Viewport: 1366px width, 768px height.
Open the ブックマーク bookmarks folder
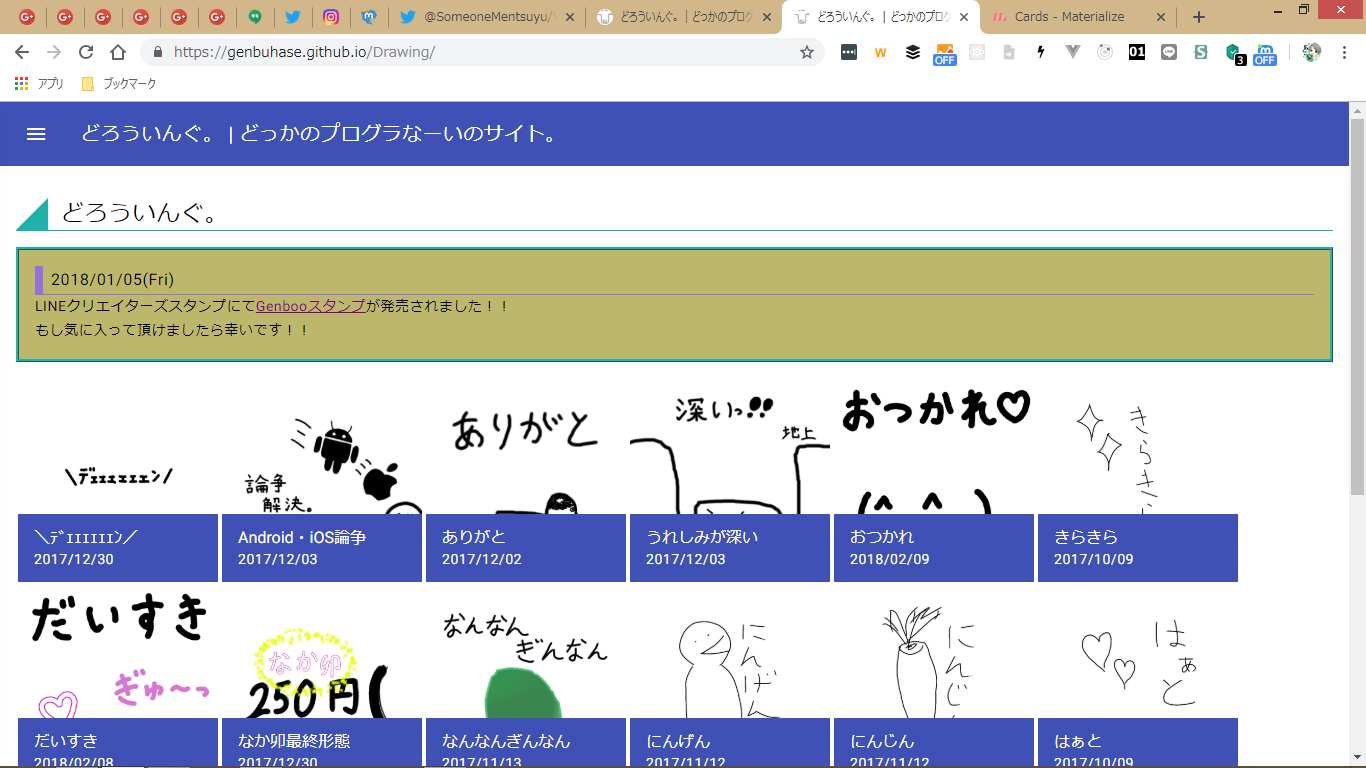[119, 84]
